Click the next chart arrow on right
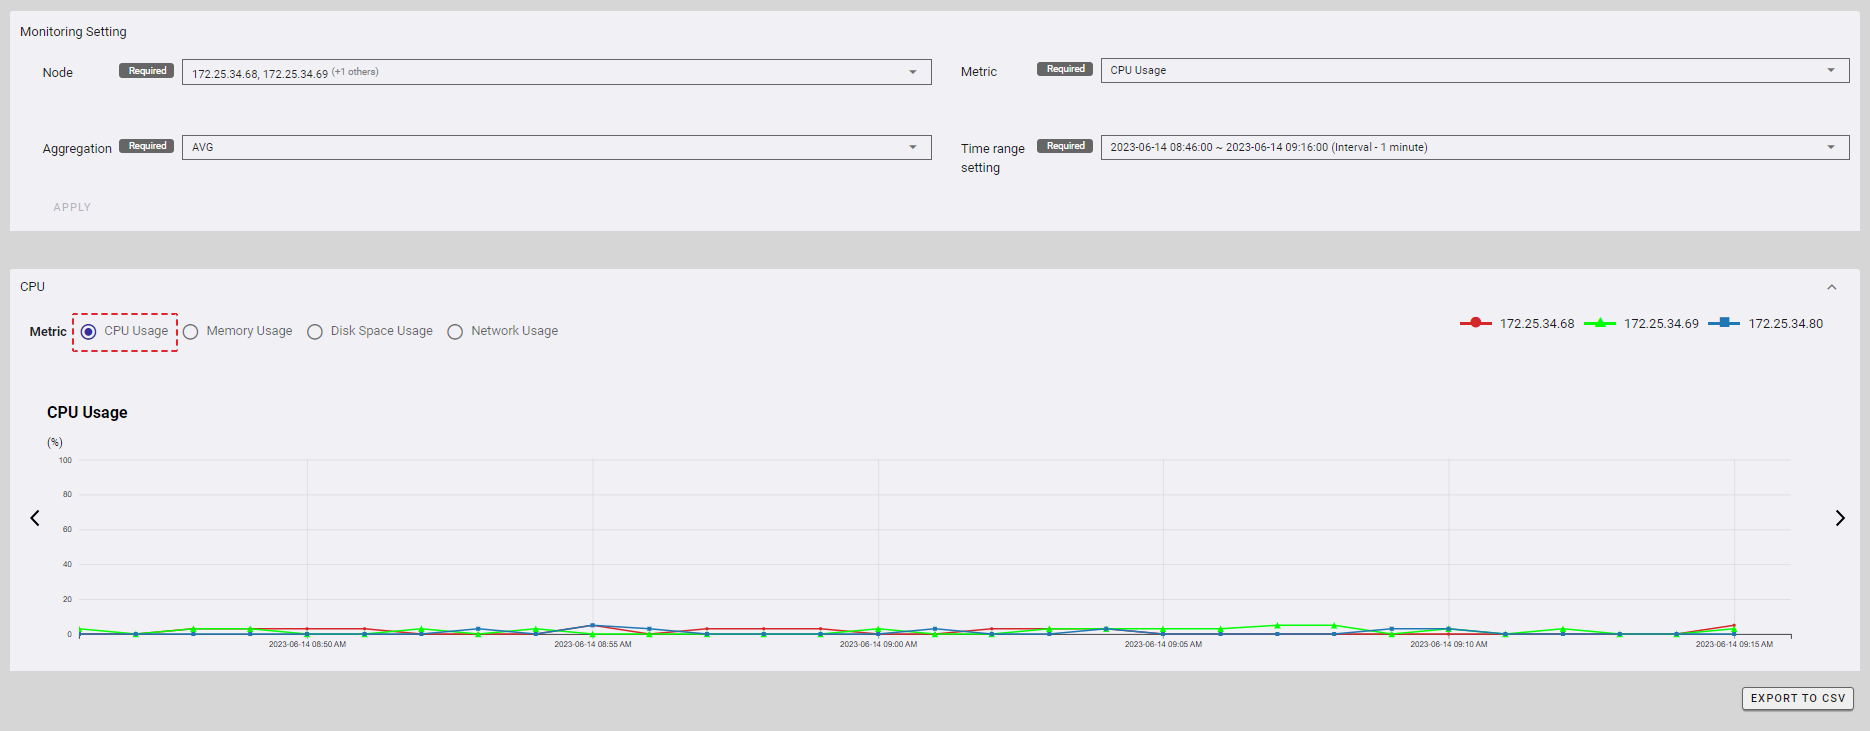The image size is (1870, 731). click(1839, 518)
